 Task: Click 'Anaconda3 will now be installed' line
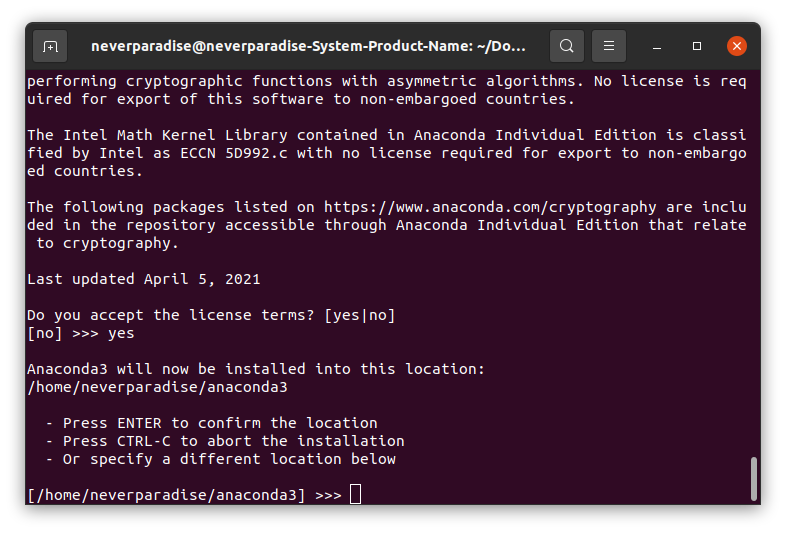pyautogui.click(x=256, y=369)
